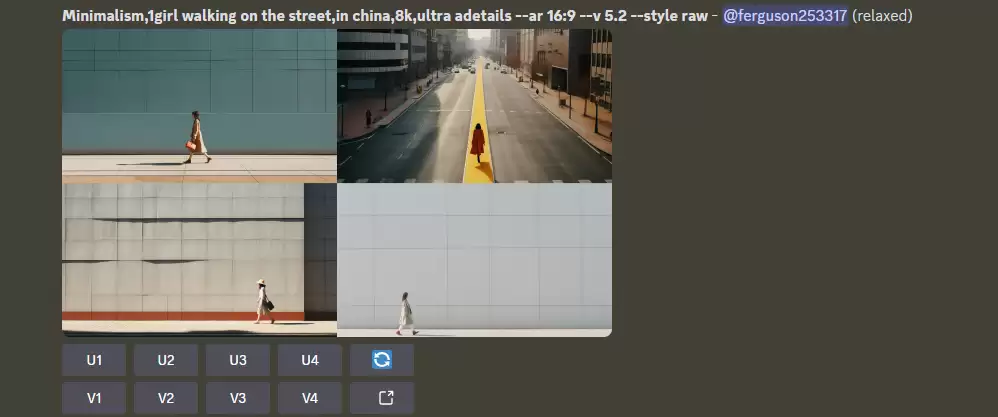Click the "Minimalism,1girl walking" prompt text
The image size is (998, 417).
150,16
